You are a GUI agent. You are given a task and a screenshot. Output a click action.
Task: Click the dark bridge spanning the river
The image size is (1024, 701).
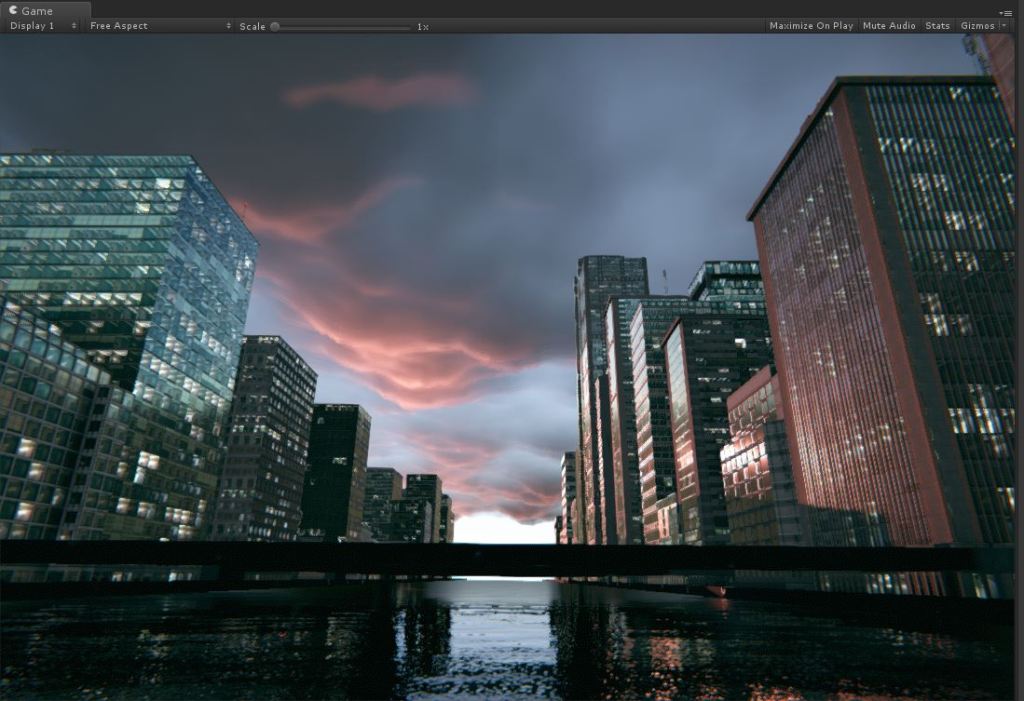click(500, 559)
